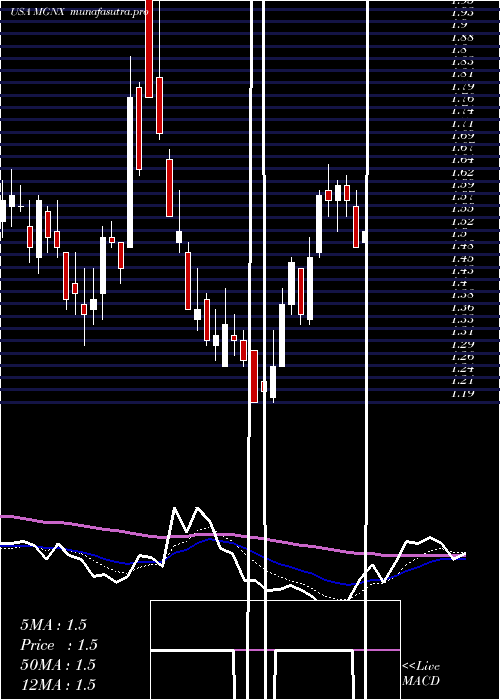Click the 1.57 price axis label
The image size is (500, 700).
[462, 197]
